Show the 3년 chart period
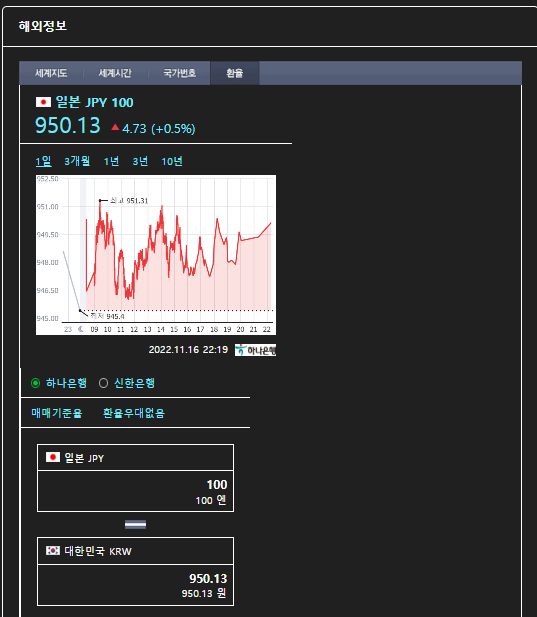The width and height of the screenshot is (537, 617). [x=140, y=161]
